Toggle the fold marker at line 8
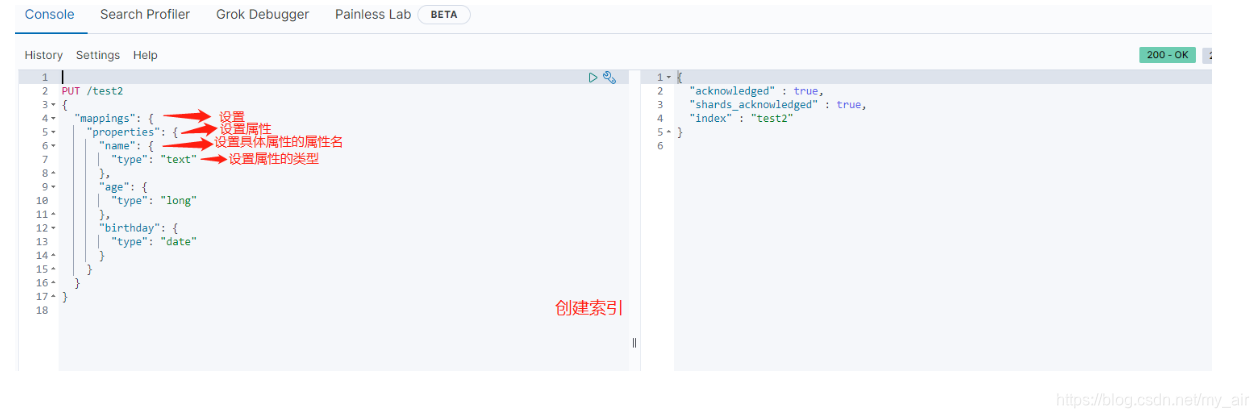 pyautogui.click(x=53, y=173)
